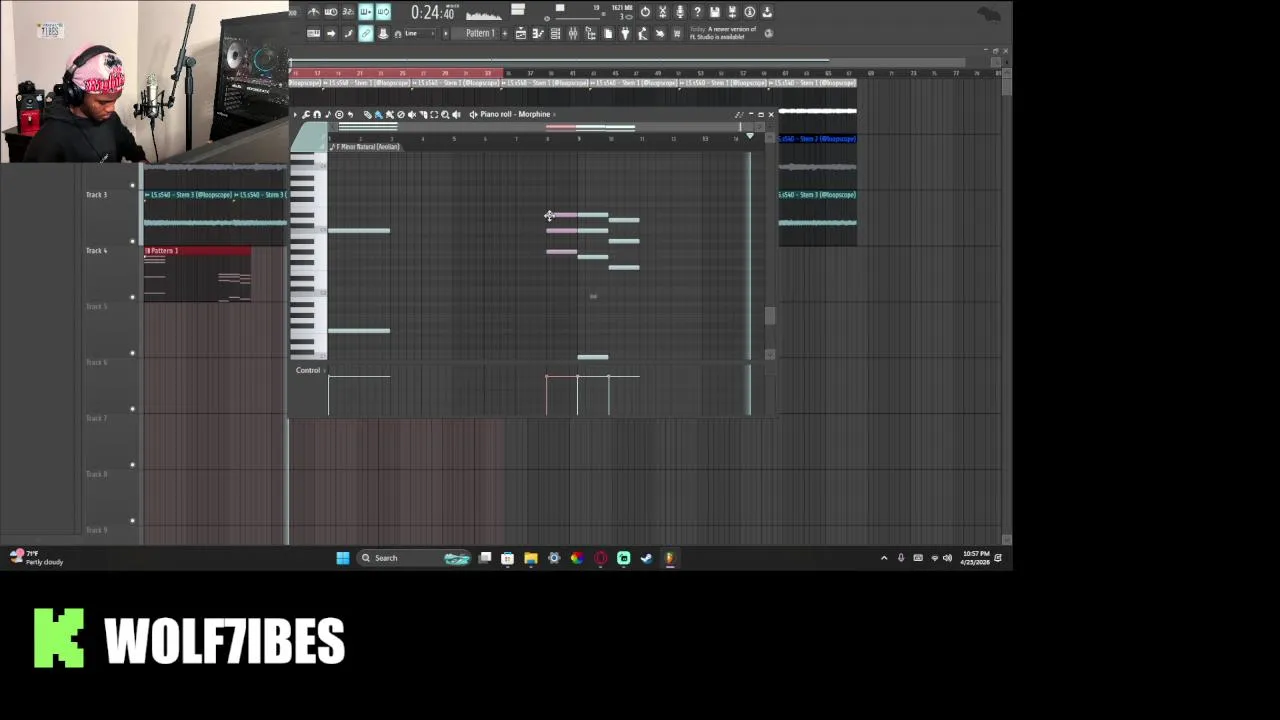Open Piano roll tools wrench menu
1280x720 pixels.
306,114
